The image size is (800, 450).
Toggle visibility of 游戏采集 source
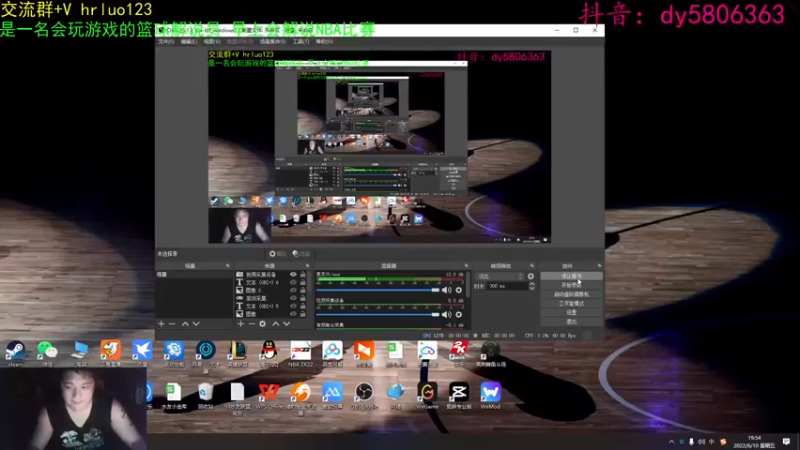click(293, 298)
